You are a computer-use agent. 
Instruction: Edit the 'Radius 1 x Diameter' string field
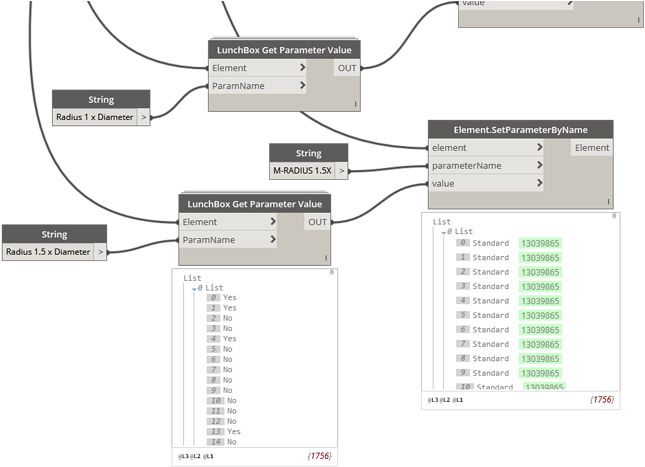click(x=95, y=117)
